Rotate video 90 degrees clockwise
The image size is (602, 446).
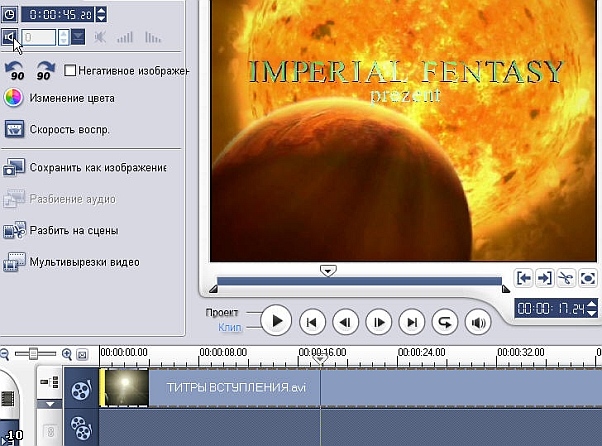(45, 70)
